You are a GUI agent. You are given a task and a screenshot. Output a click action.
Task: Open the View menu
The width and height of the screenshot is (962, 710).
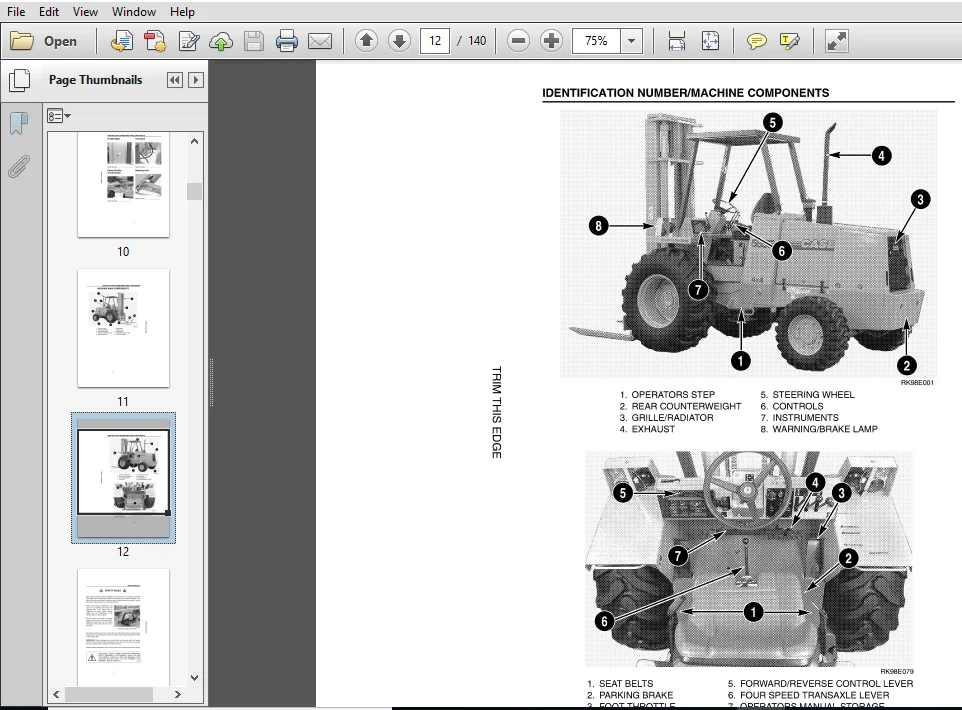pyautogui.click(x=85, y=12)
